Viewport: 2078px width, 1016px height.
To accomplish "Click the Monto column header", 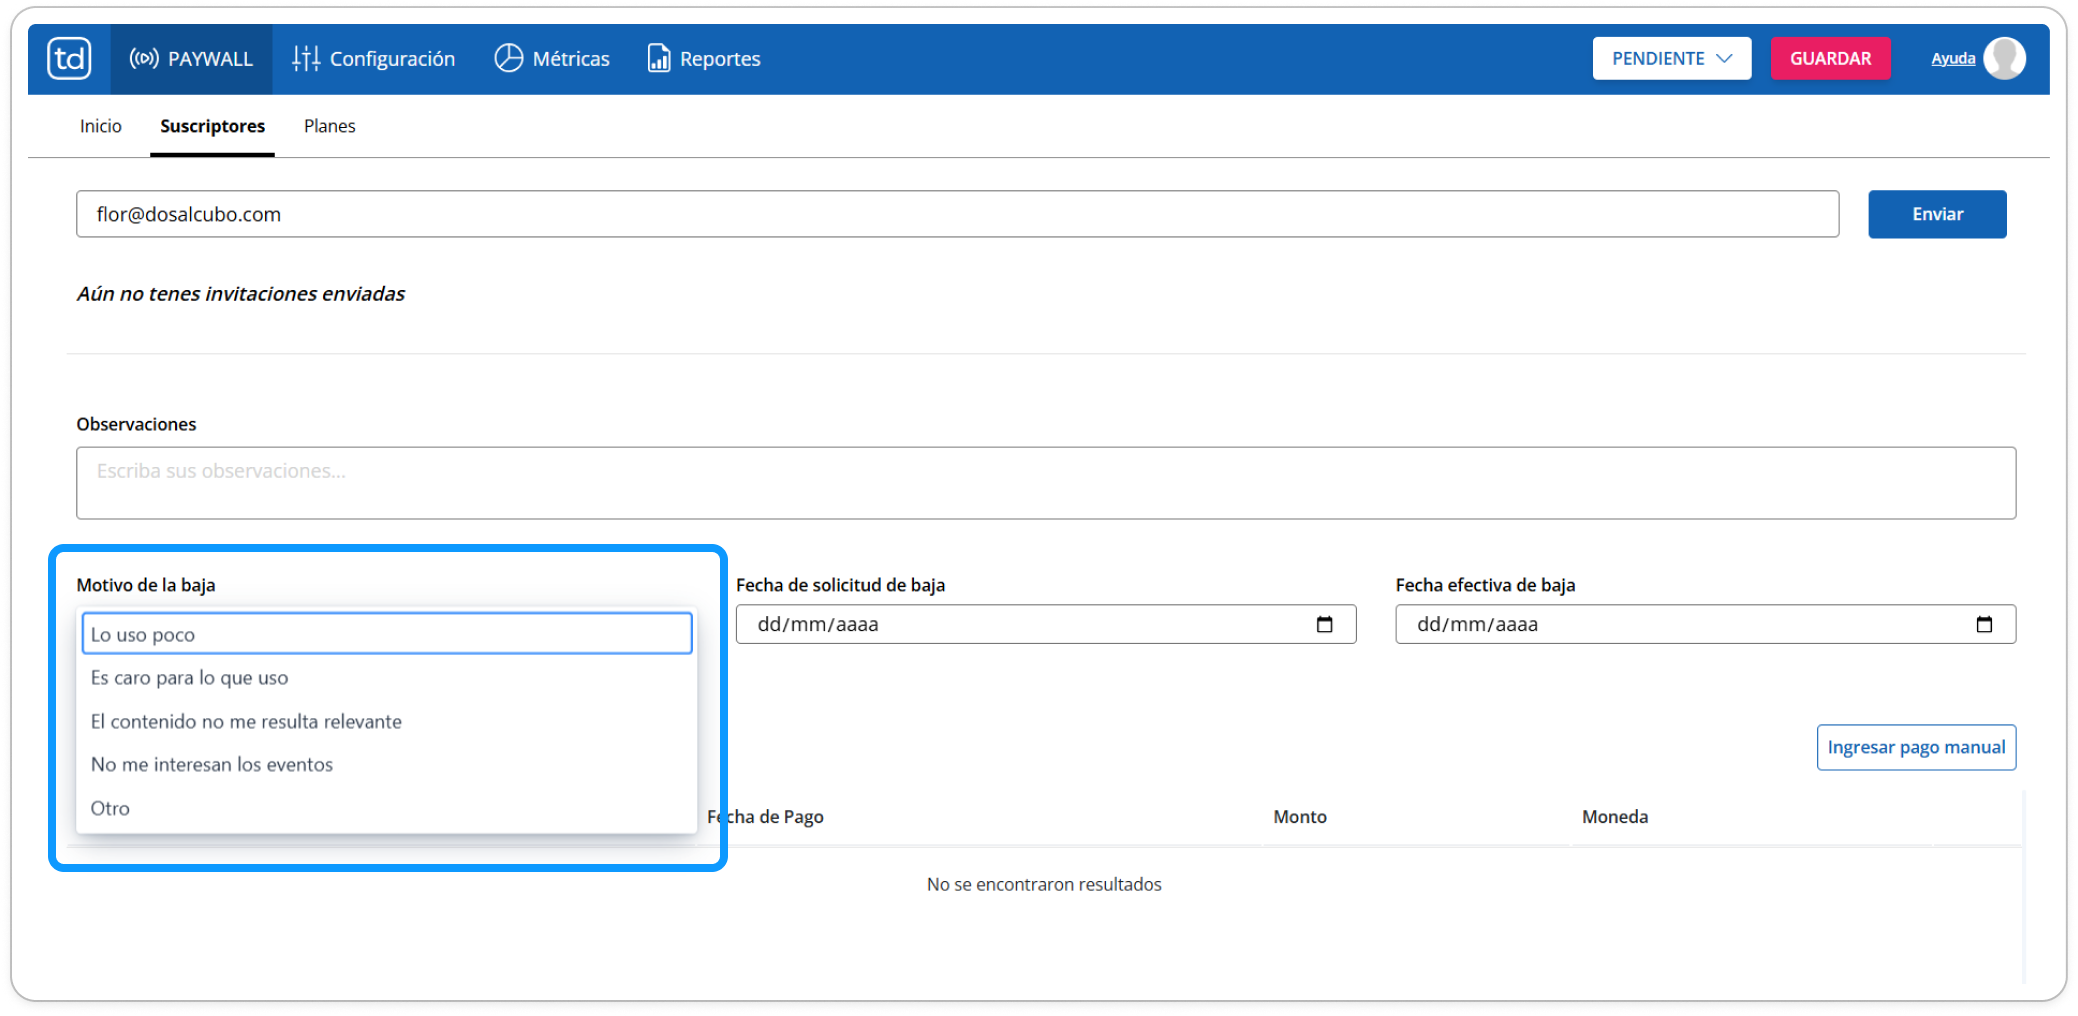I will tap(1300, 817).
